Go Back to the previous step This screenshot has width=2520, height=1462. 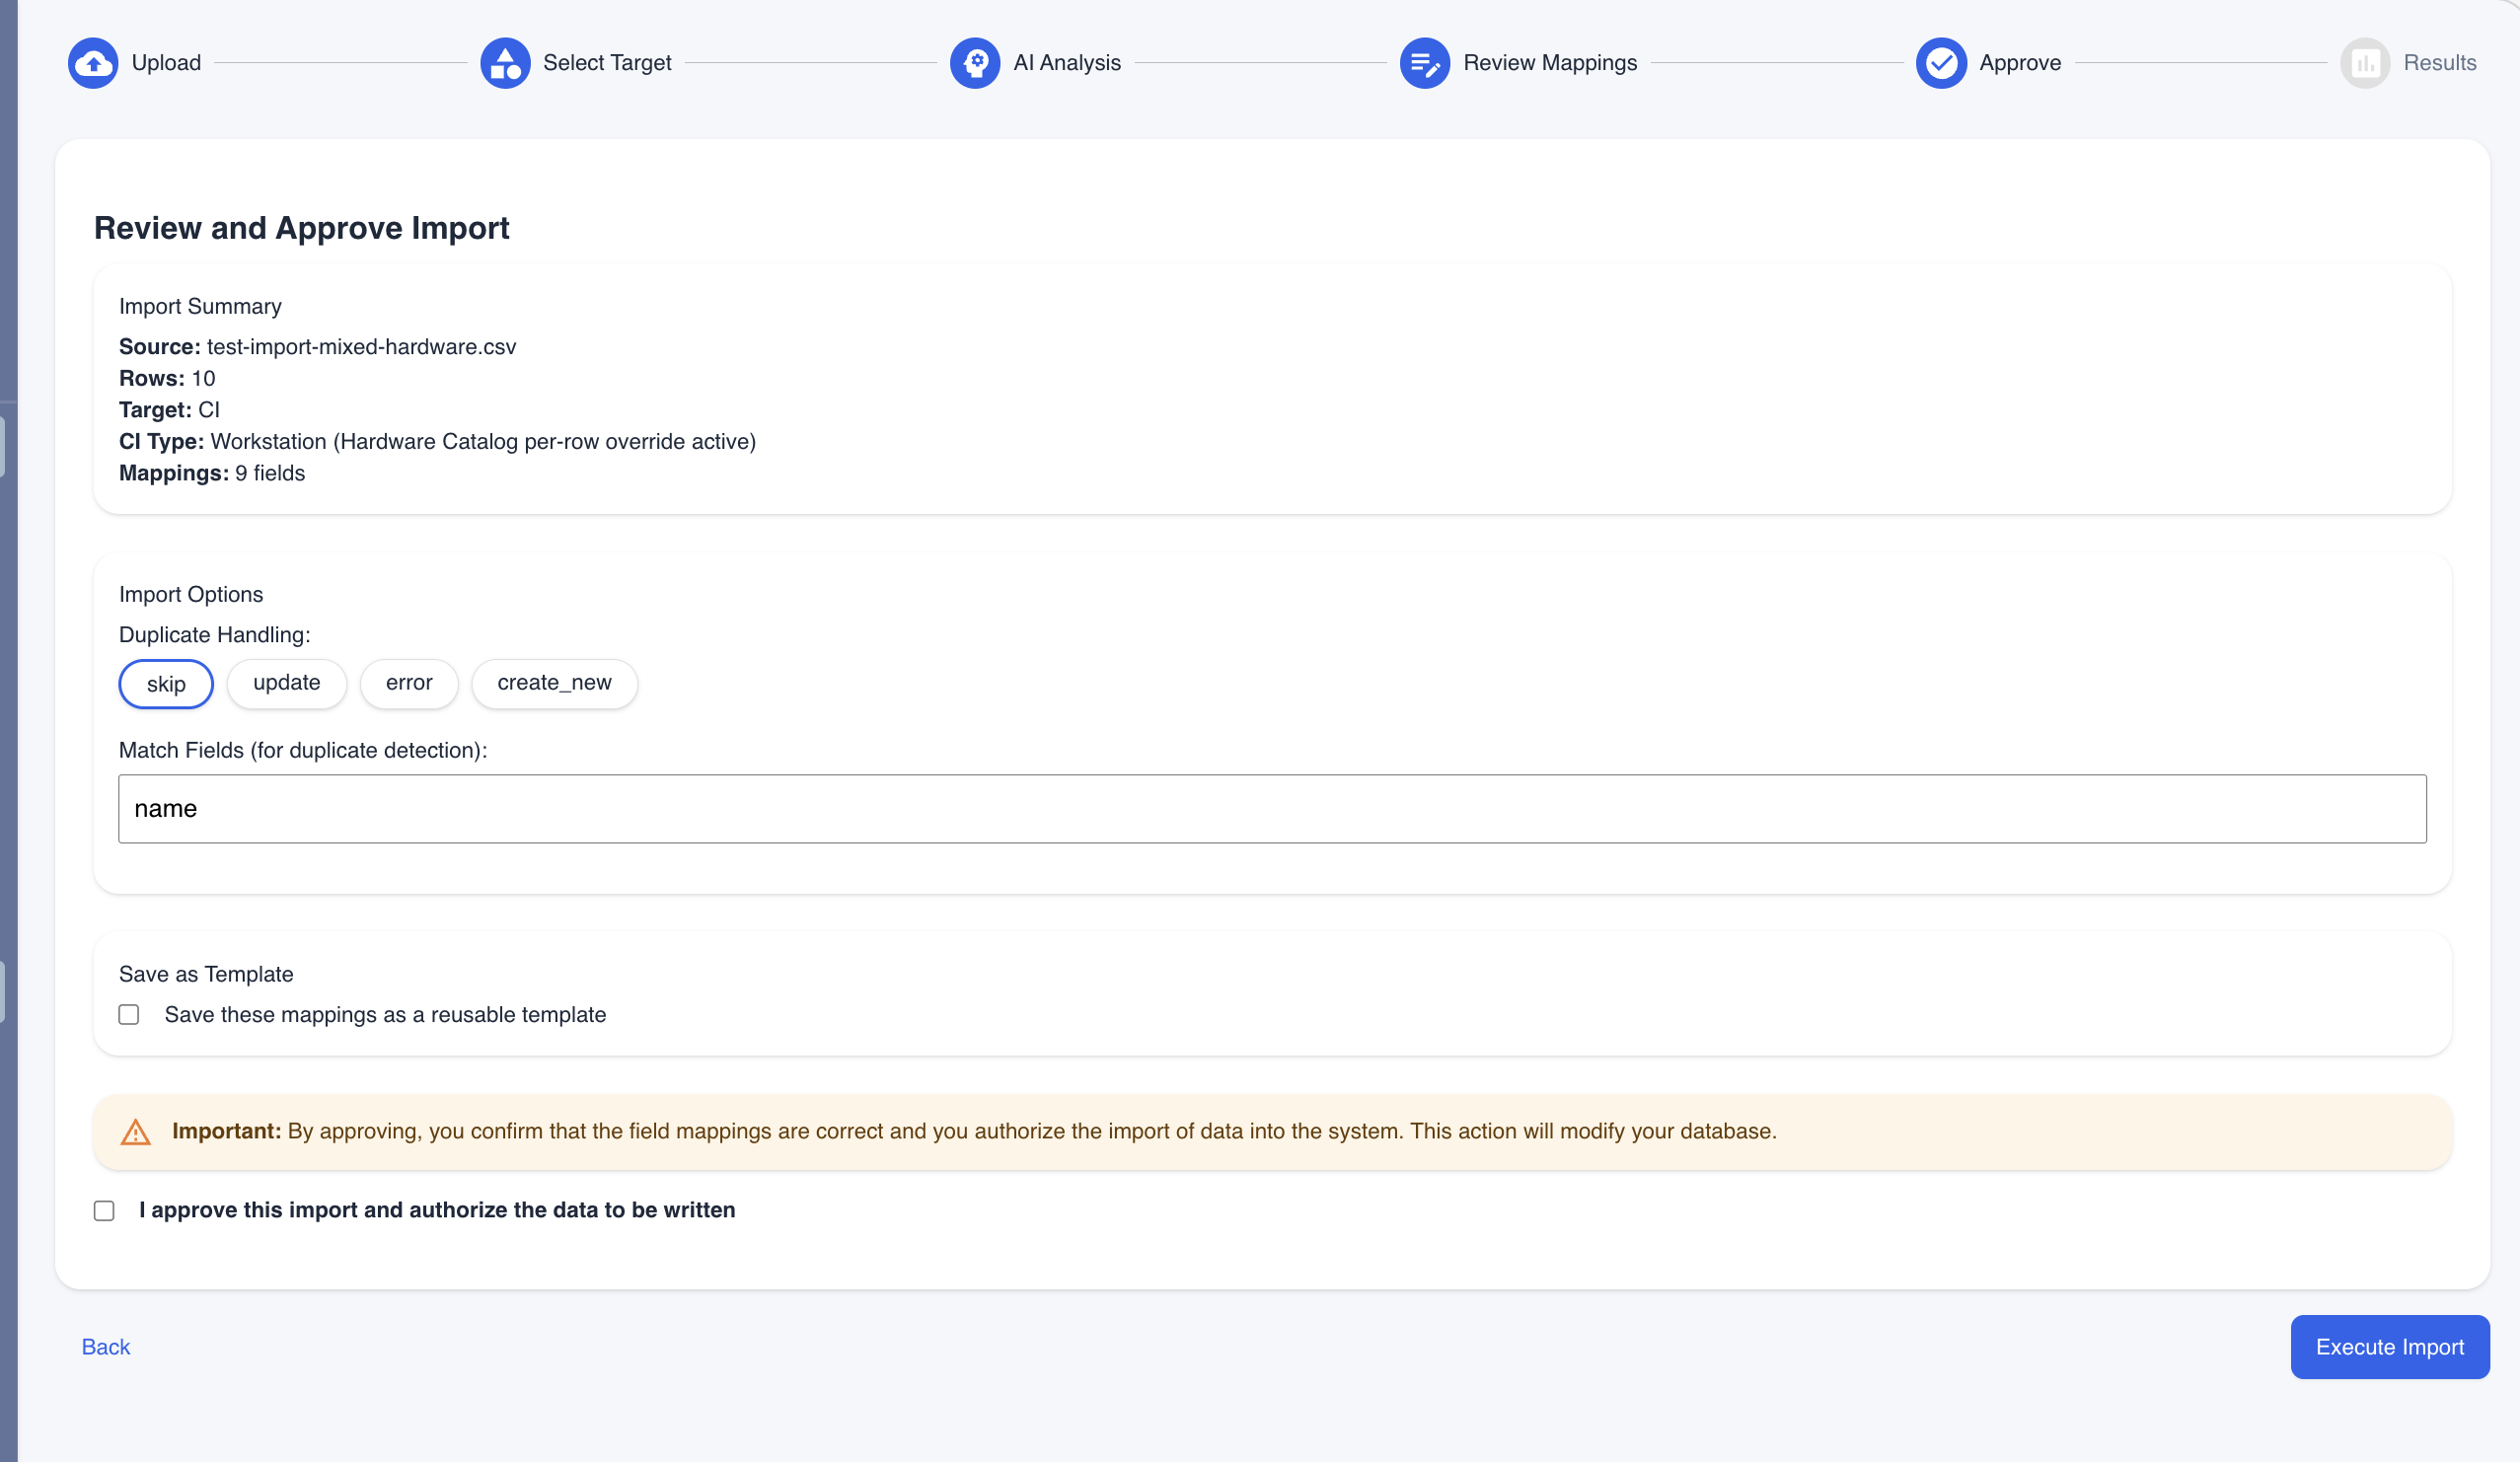[106, 1347]
